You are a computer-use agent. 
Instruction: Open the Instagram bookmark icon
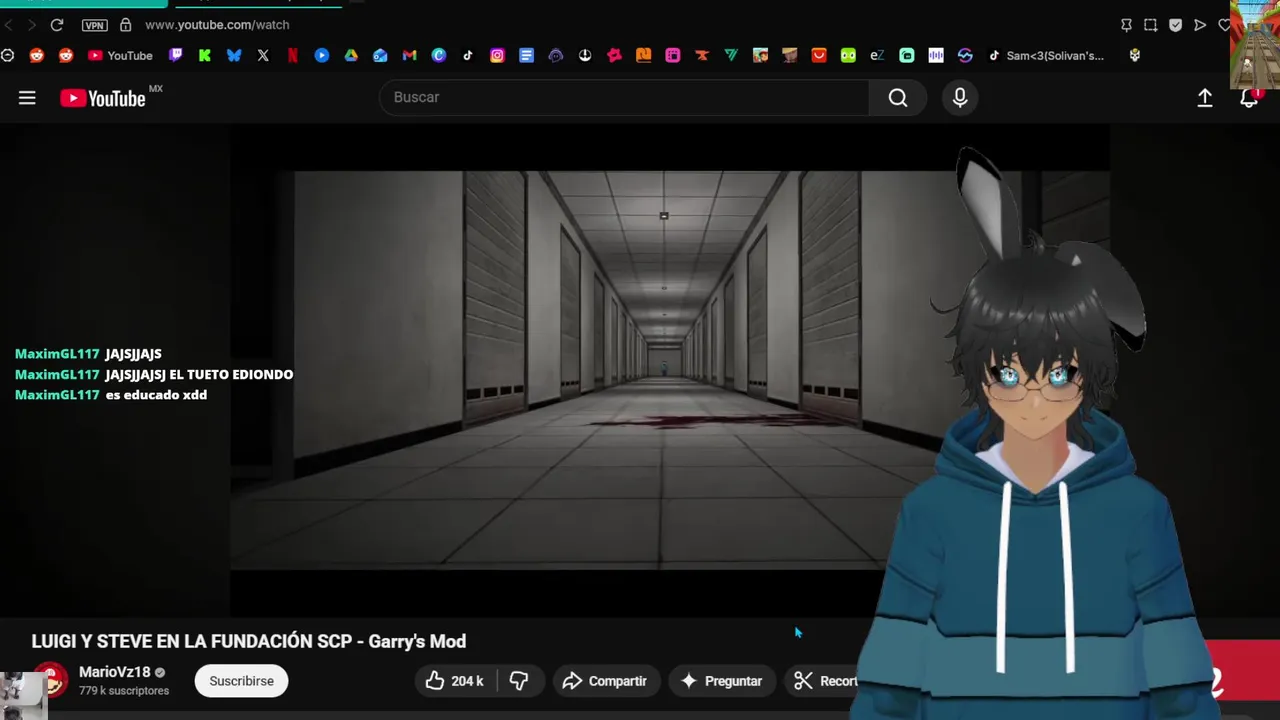(497, 56)
